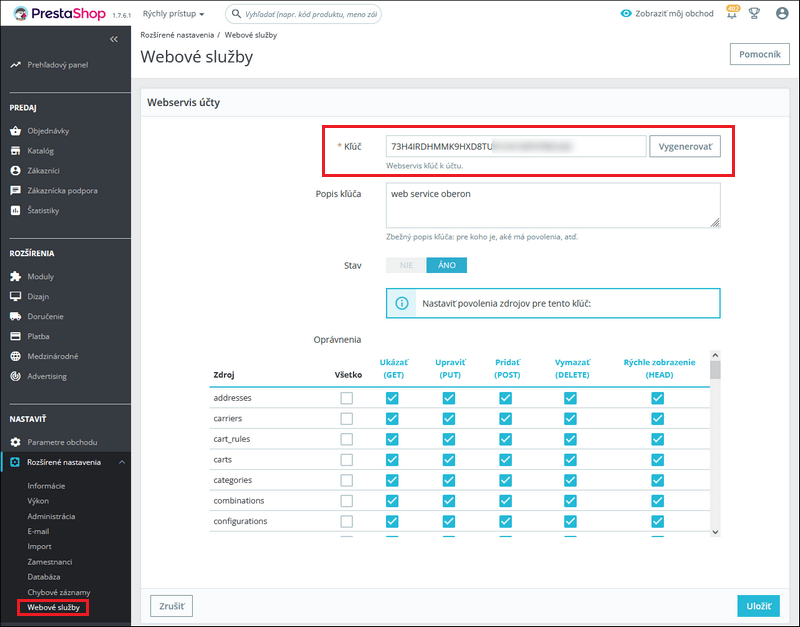
Task: Open the user profile avatar icon
Action: (x=781, y=14)
